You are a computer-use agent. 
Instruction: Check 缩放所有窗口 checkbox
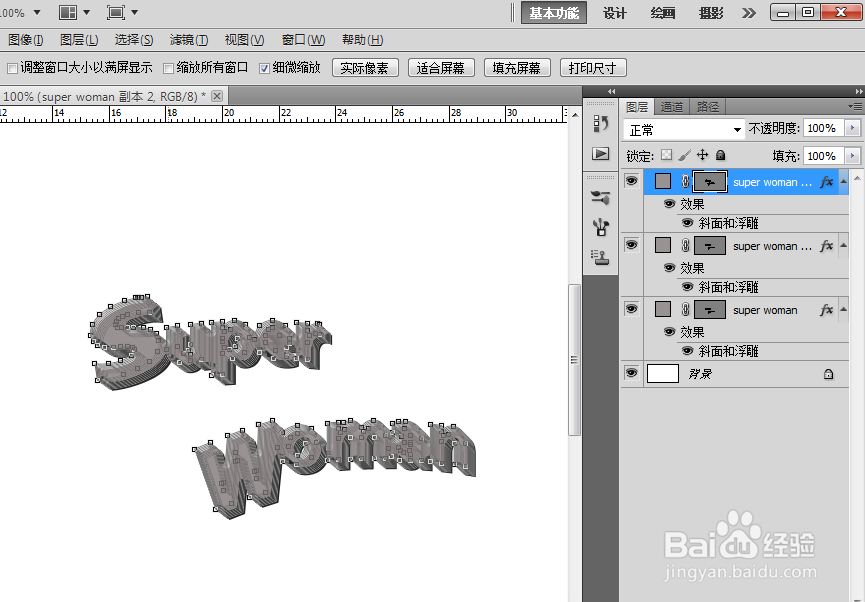(x=169, y=68)
